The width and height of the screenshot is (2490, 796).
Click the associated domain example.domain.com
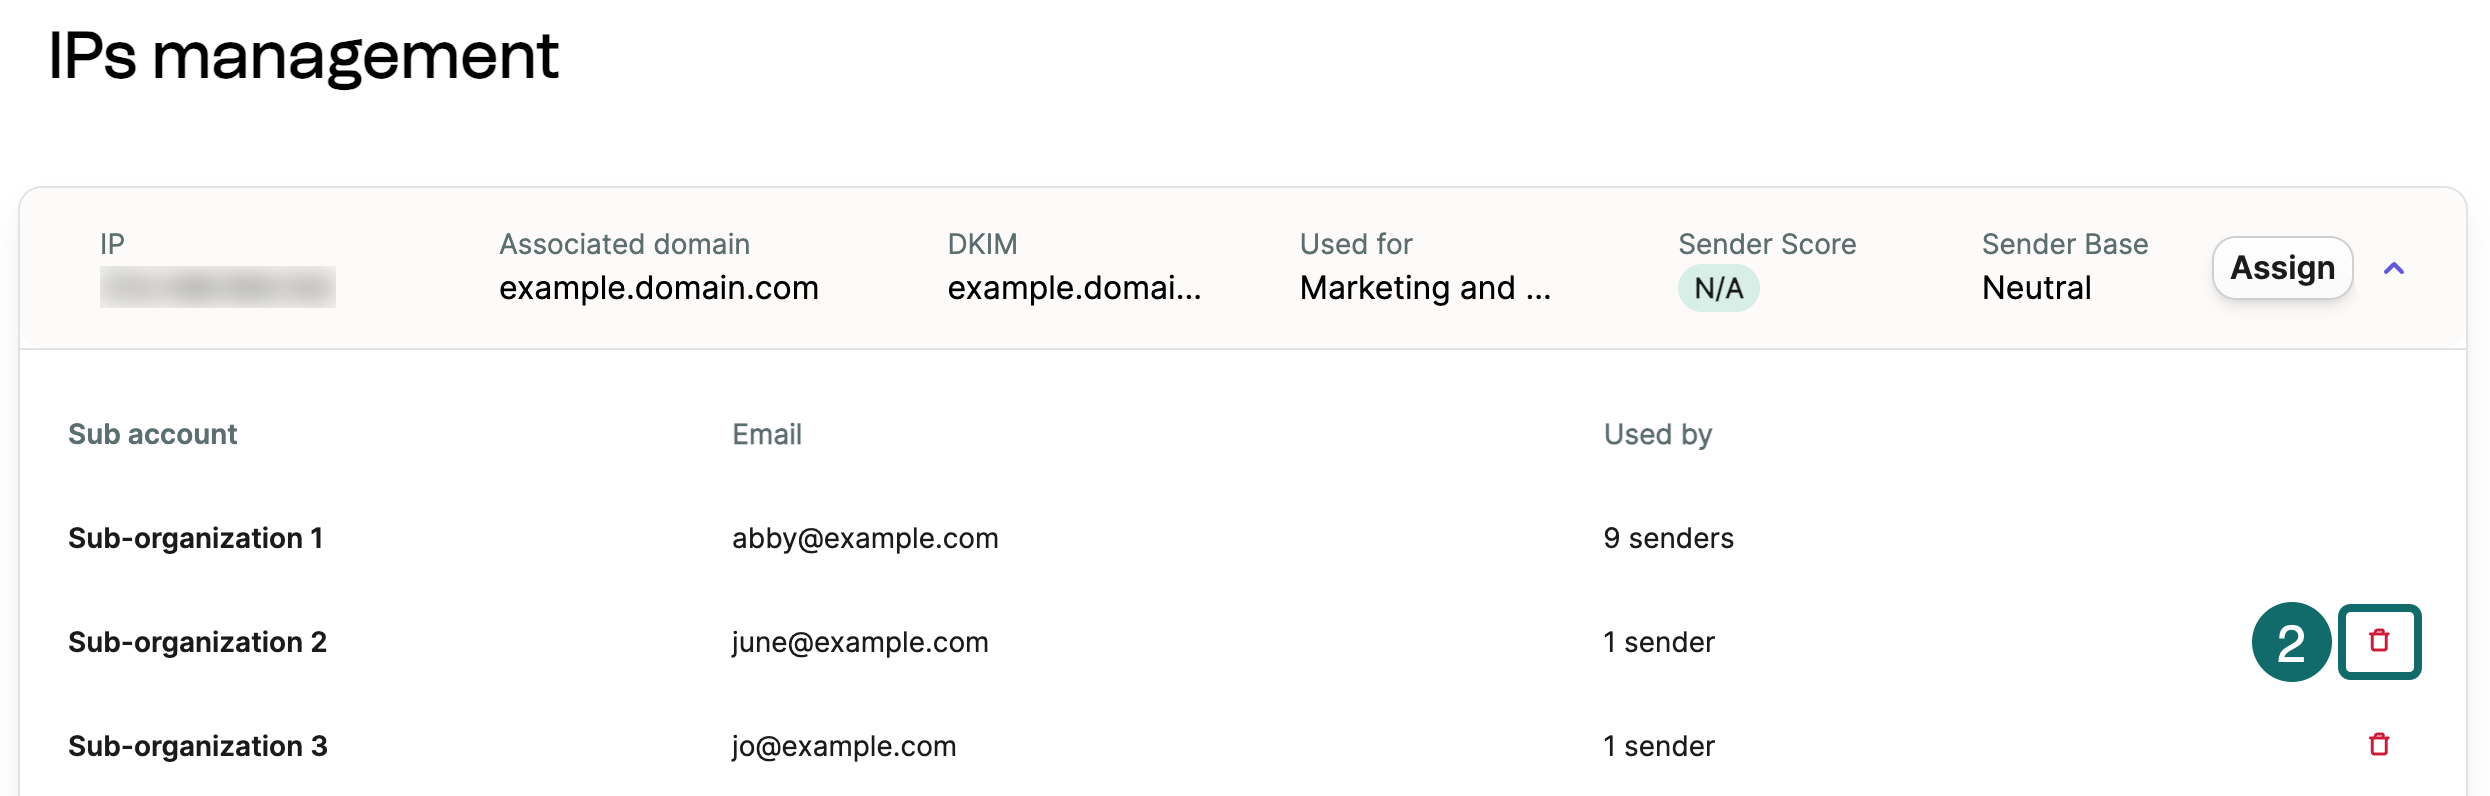click(x=659, y=288)
